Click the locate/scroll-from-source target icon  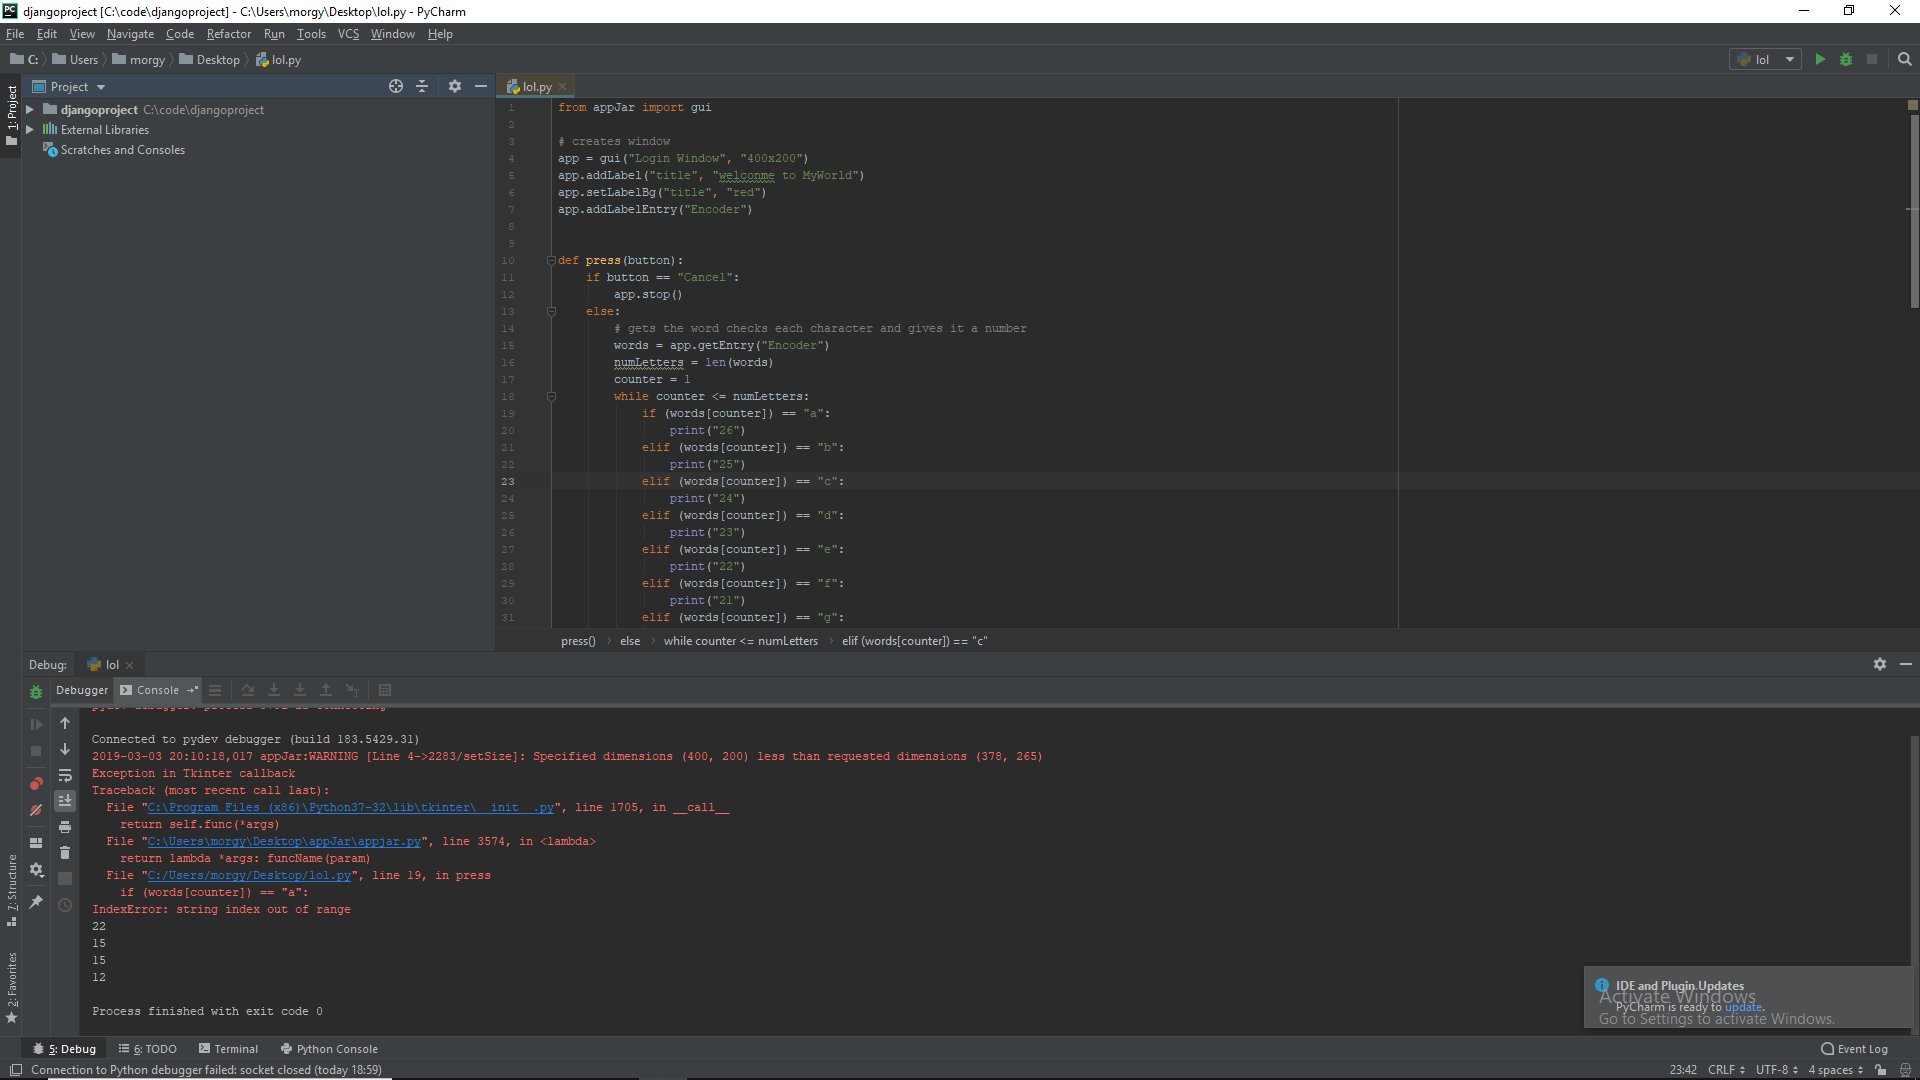(396, 87)
